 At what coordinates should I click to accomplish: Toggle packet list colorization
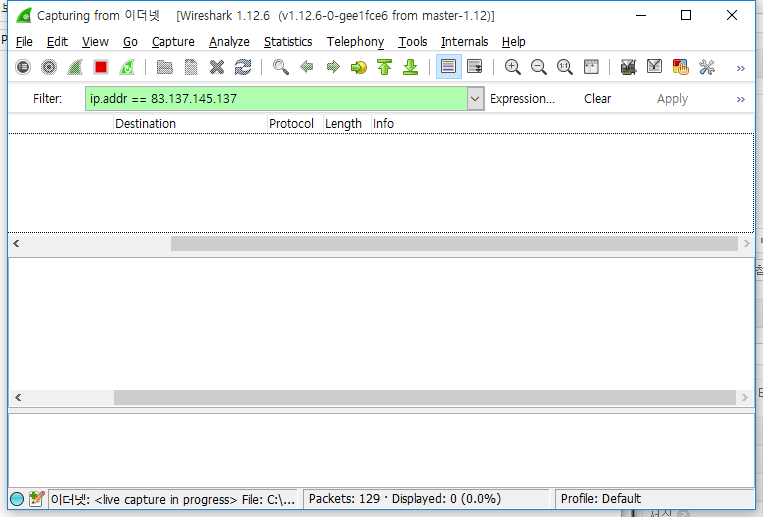tap(448, 67)
